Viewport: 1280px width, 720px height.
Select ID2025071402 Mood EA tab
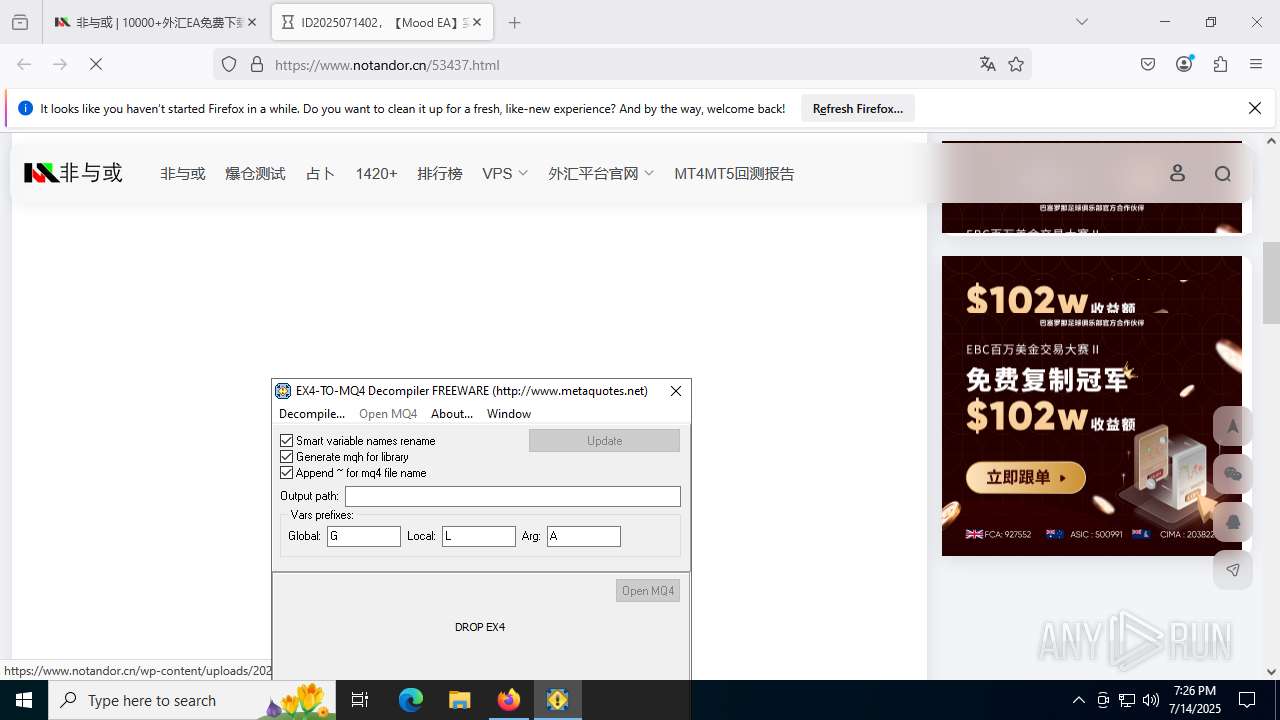pyautogui.click(x=381, y=22)
